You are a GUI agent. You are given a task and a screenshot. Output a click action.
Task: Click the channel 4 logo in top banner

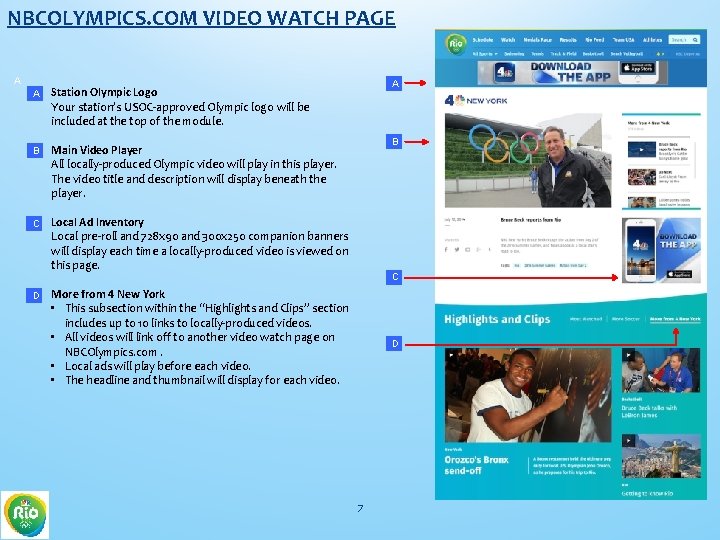505,73
